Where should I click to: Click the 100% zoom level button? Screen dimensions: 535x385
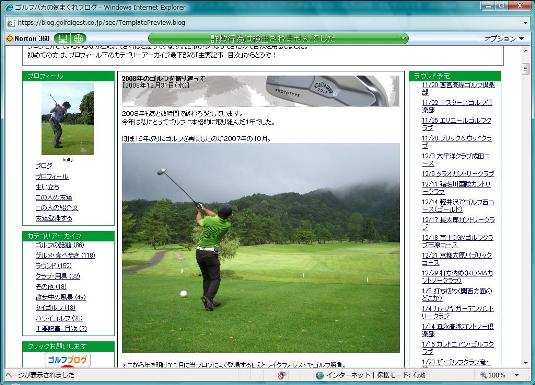pos(493,375)
